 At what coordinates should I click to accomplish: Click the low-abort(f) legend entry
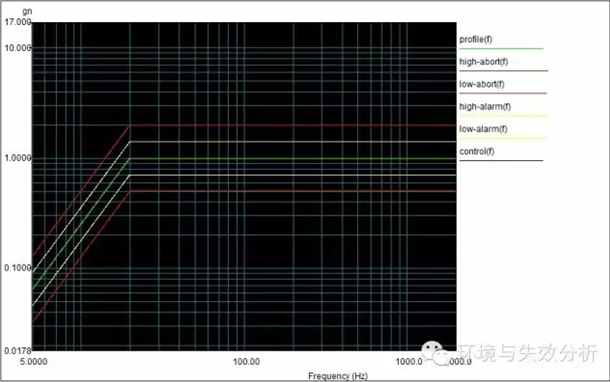482,84
